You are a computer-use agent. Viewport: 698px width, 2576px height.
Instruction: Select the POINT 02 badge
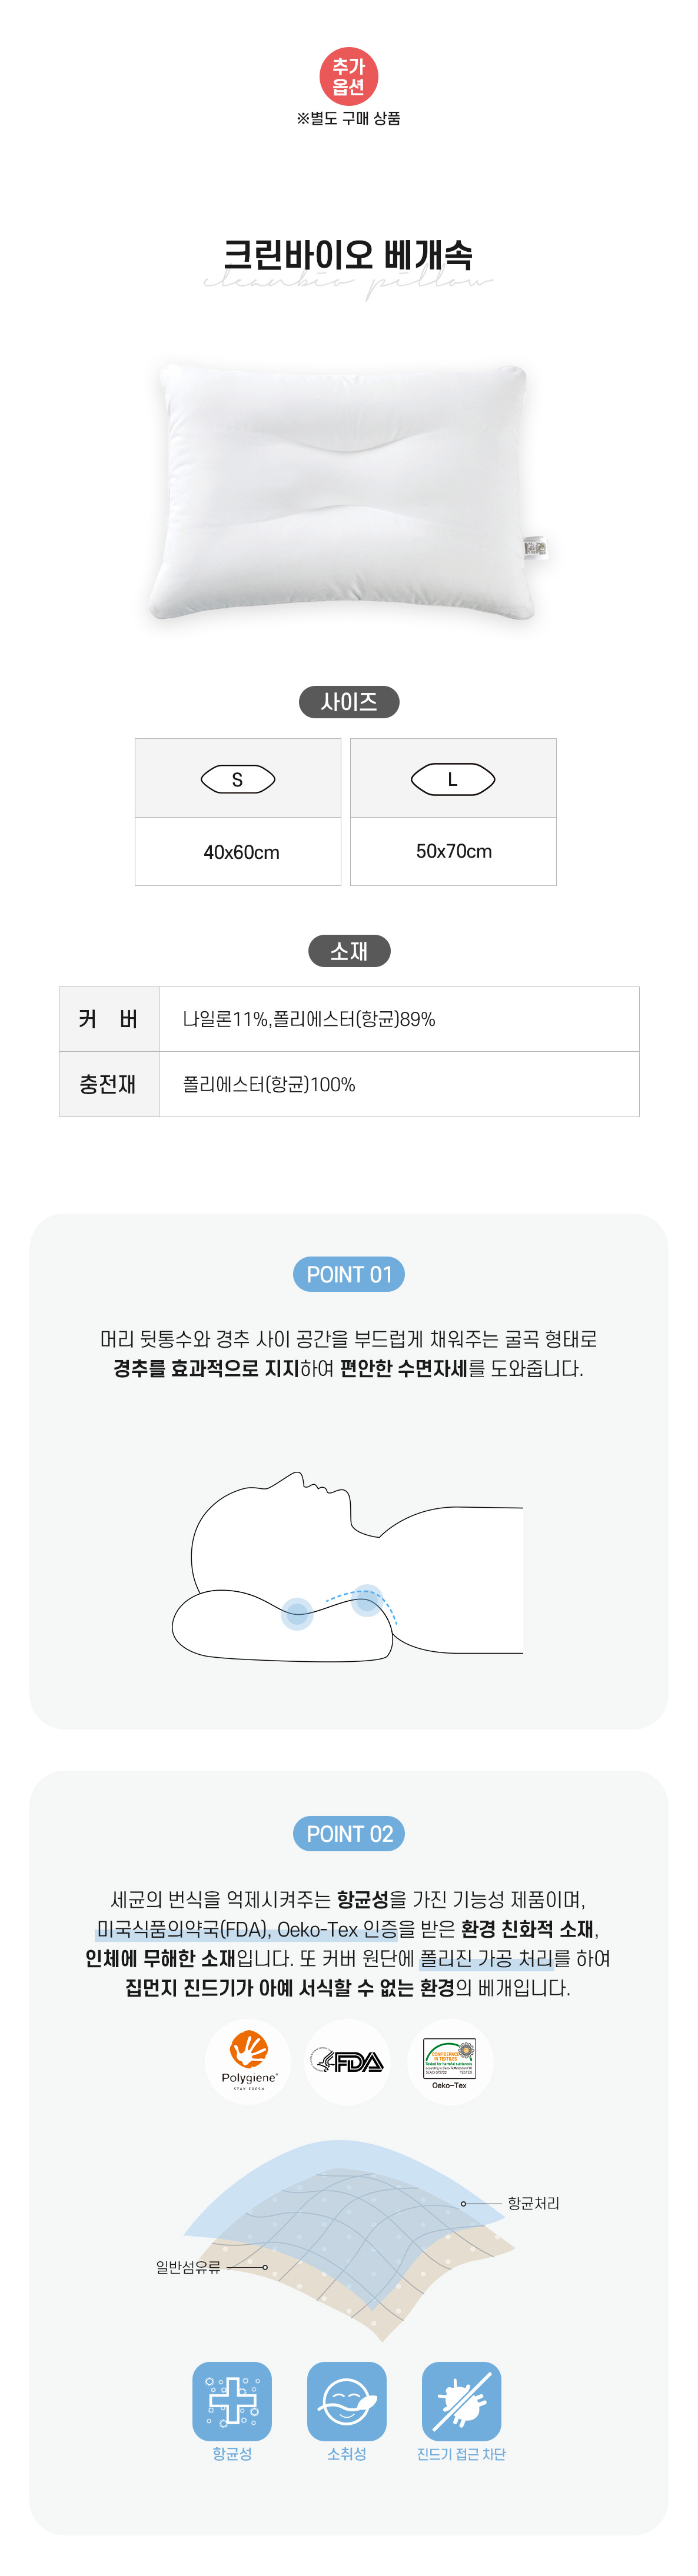349,1833
